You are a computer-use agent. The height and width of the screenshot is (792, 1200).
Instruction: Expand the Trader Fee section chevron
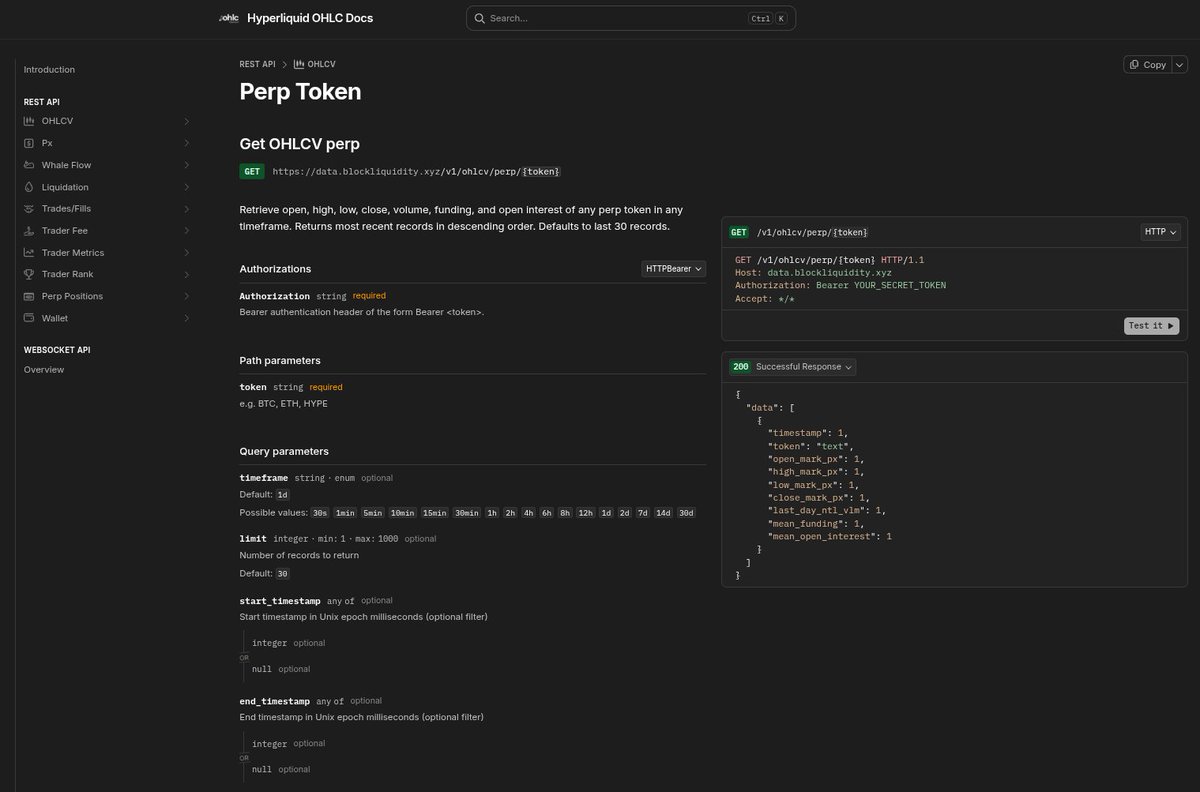186,231
